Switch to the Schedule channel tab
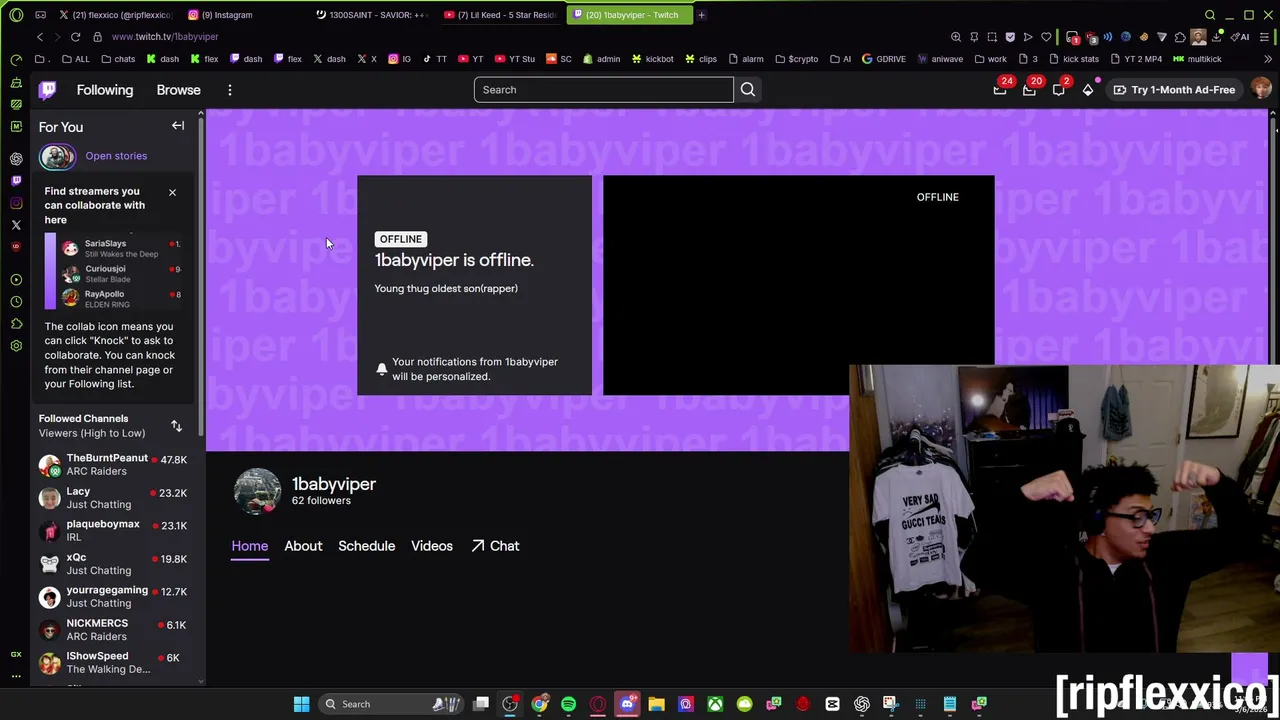Image resolution: width=1280 pixels, height=720 pixels. [x=366, y=546]
